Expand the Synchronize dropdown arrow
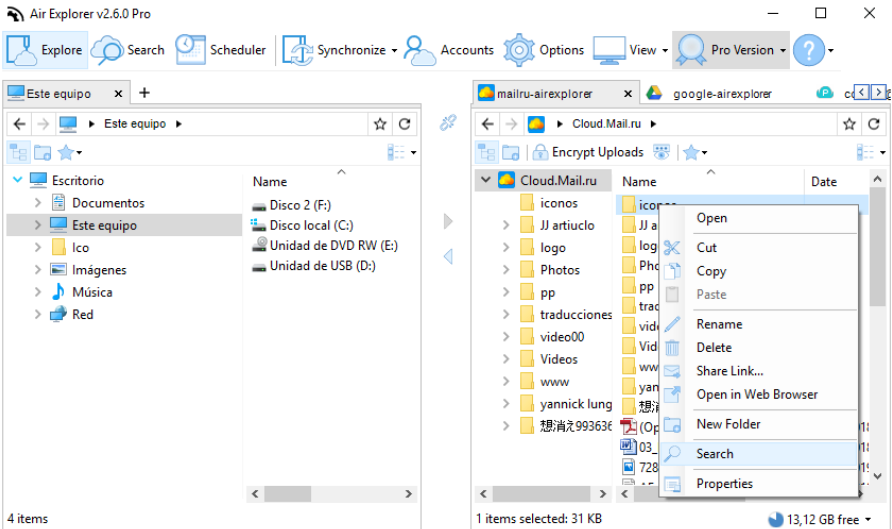 tap(394, 51)
